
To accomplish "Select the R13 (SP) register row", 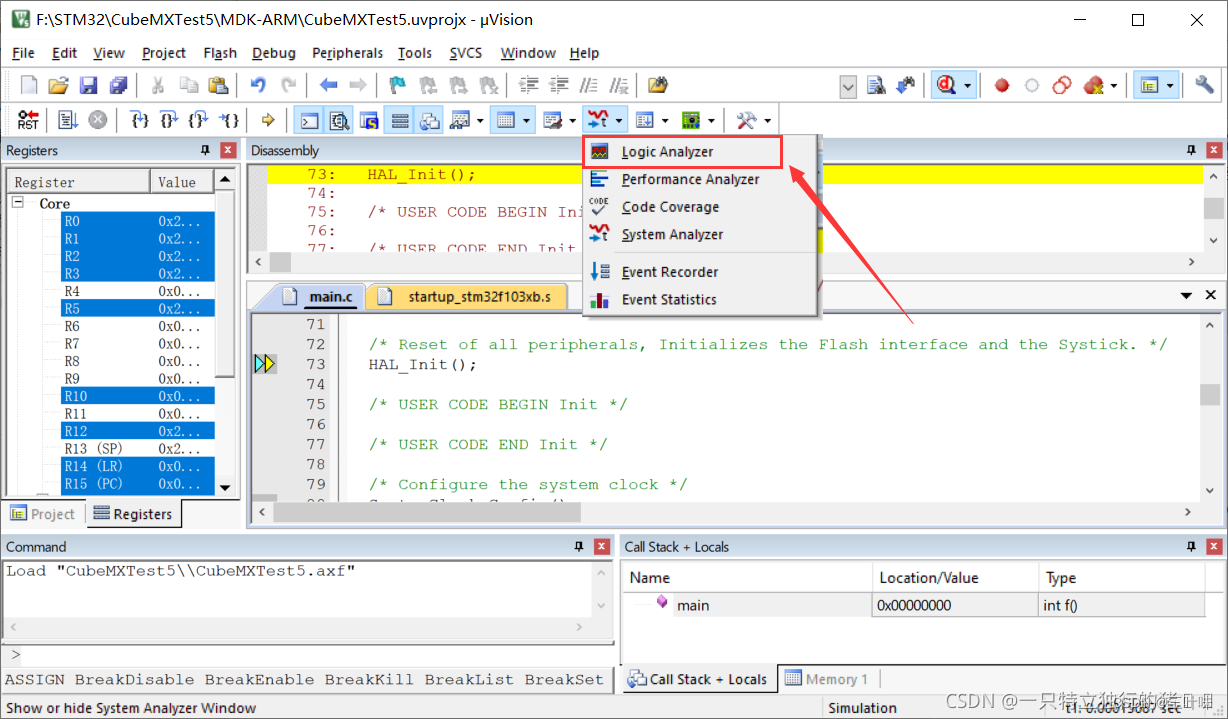I will coord(137,449).
